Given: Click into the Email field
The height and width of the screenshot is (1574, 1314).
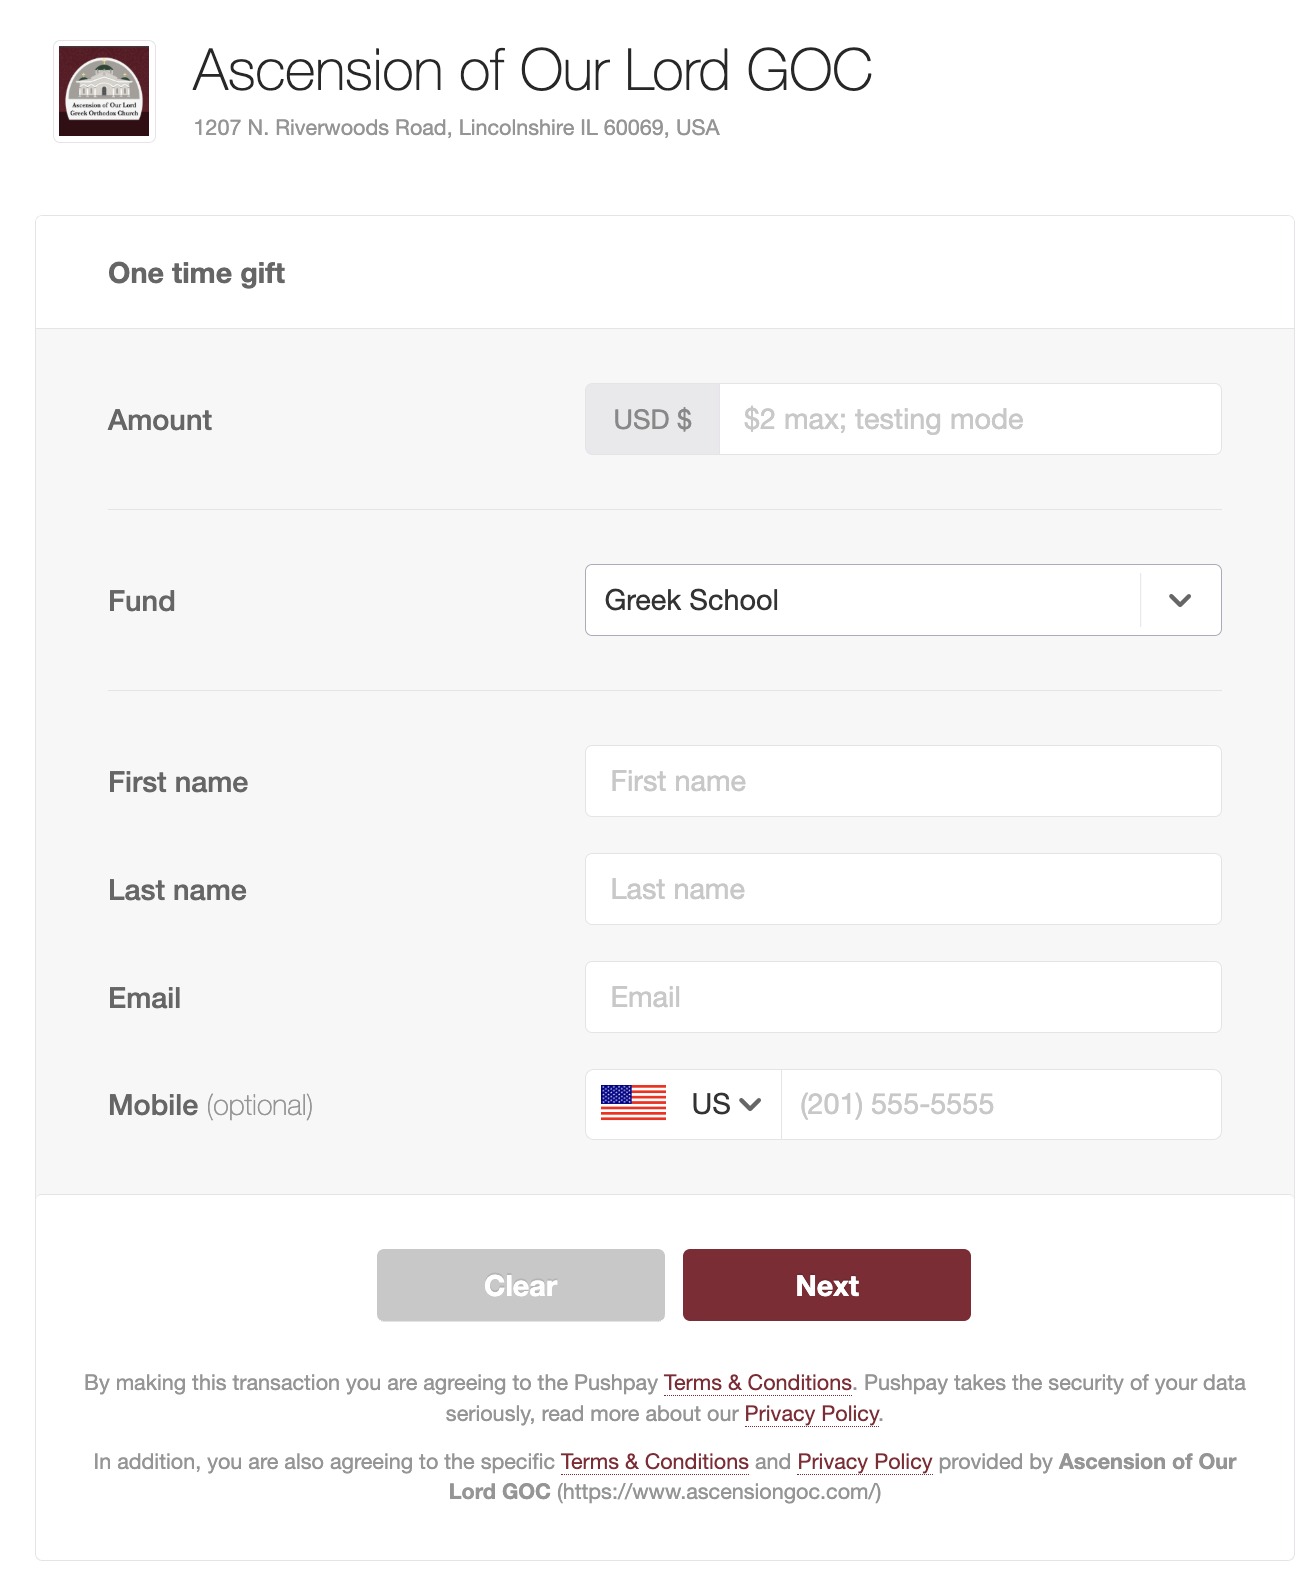Looking at the screenshot, I should 903,997.
